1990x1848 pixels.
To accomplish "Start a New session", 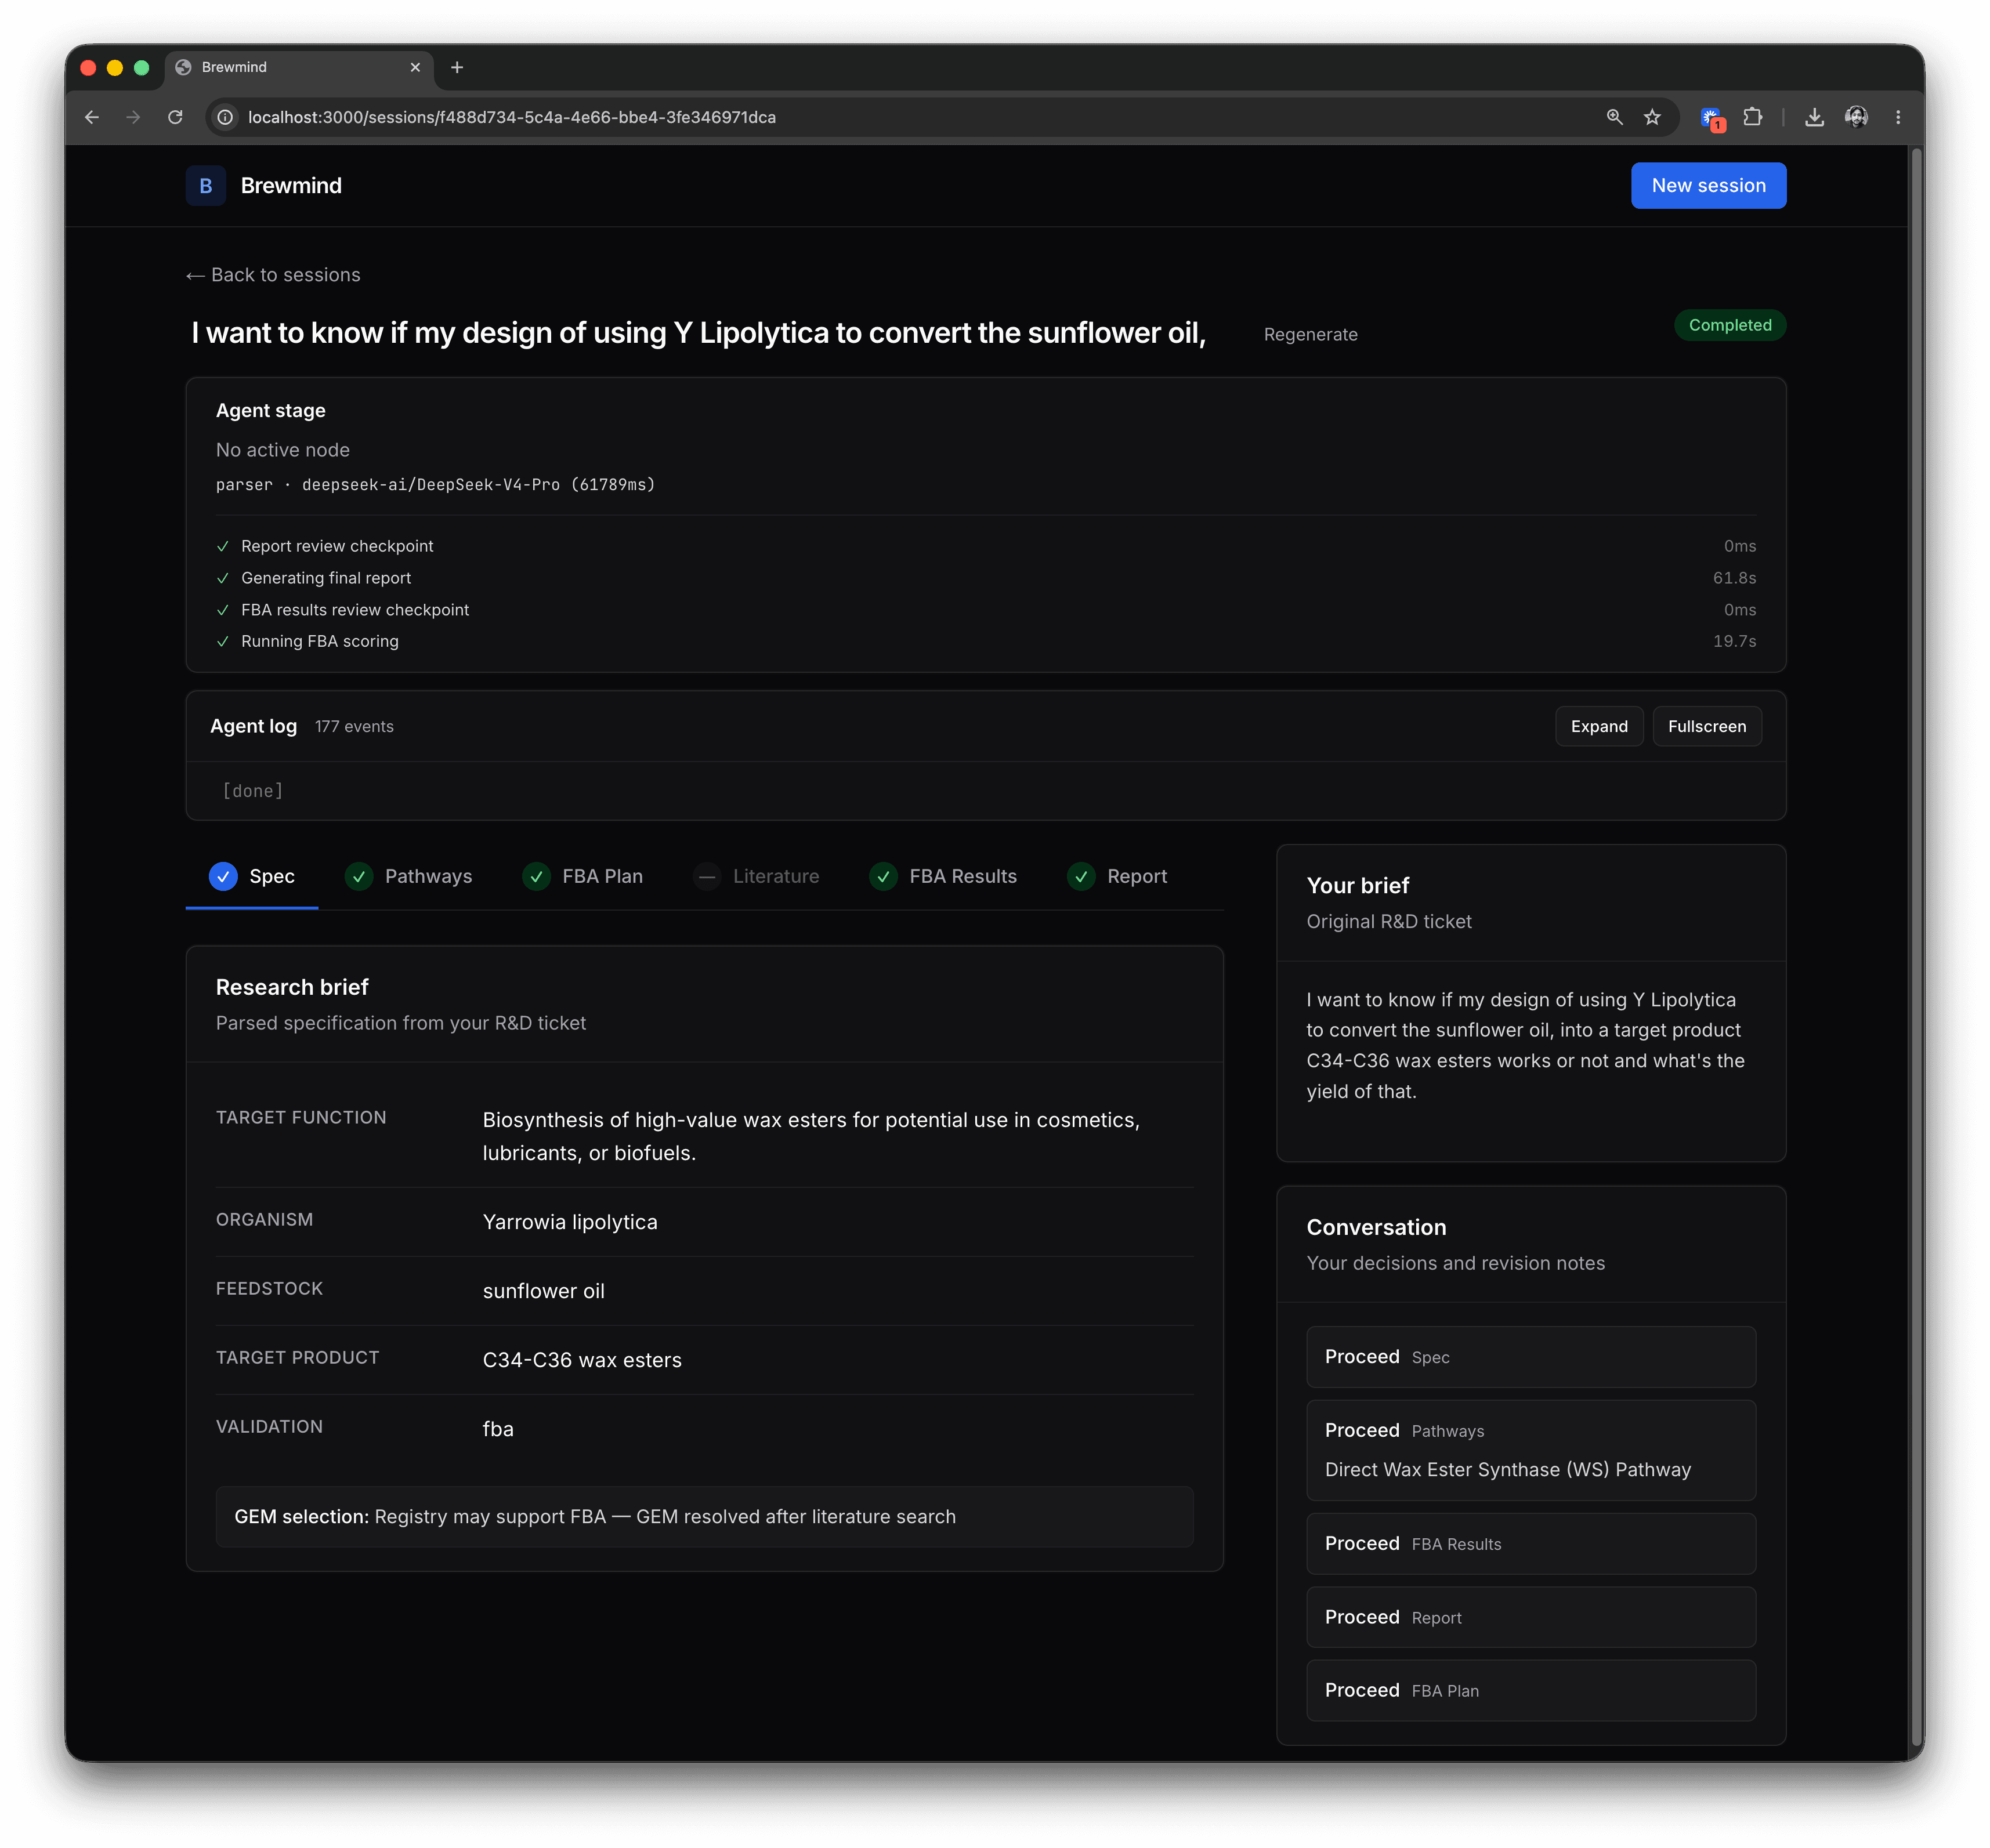I will click(x=1708, y=186).
